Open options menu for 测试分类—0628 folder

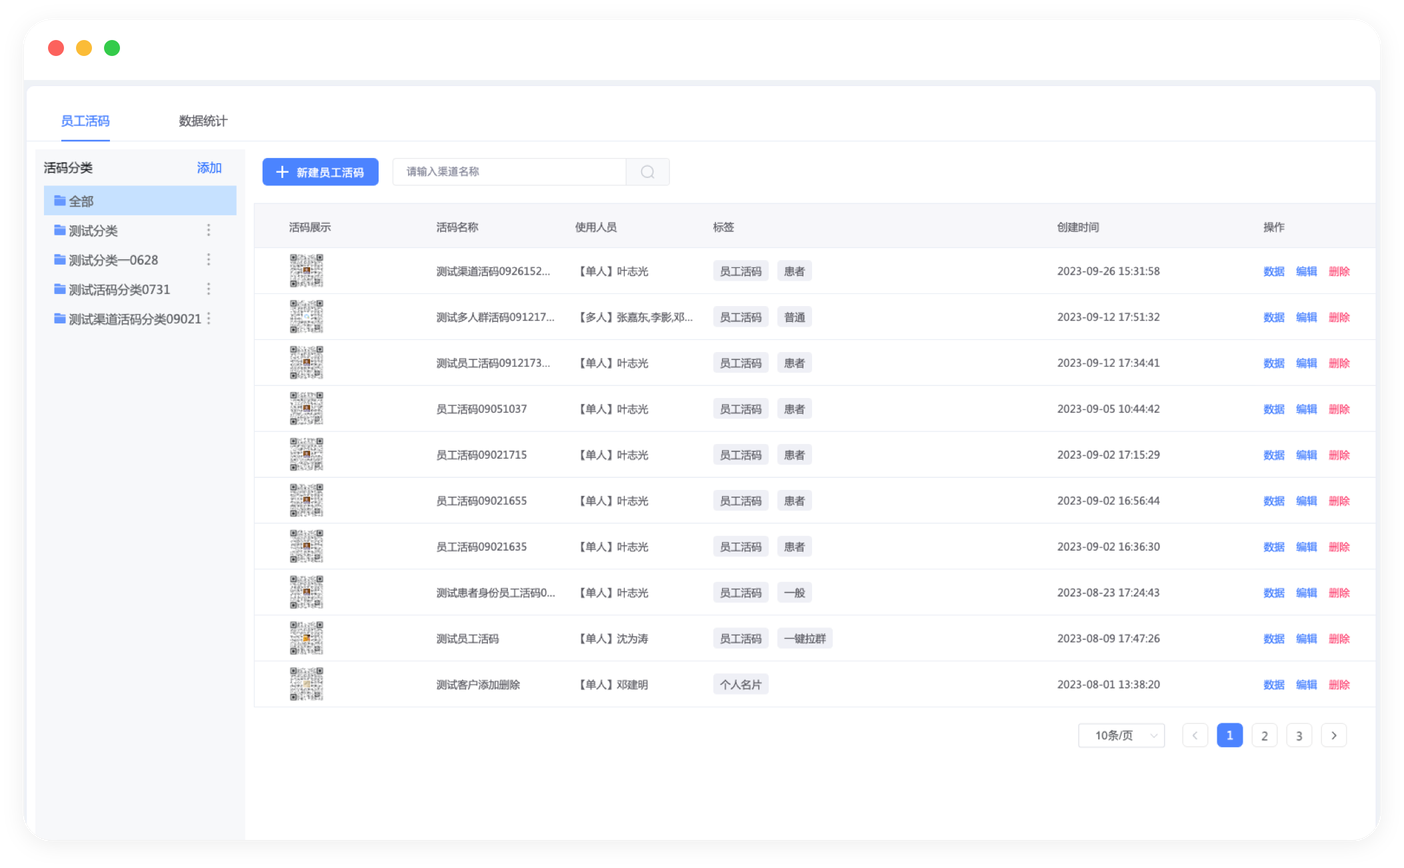[208, 260]
